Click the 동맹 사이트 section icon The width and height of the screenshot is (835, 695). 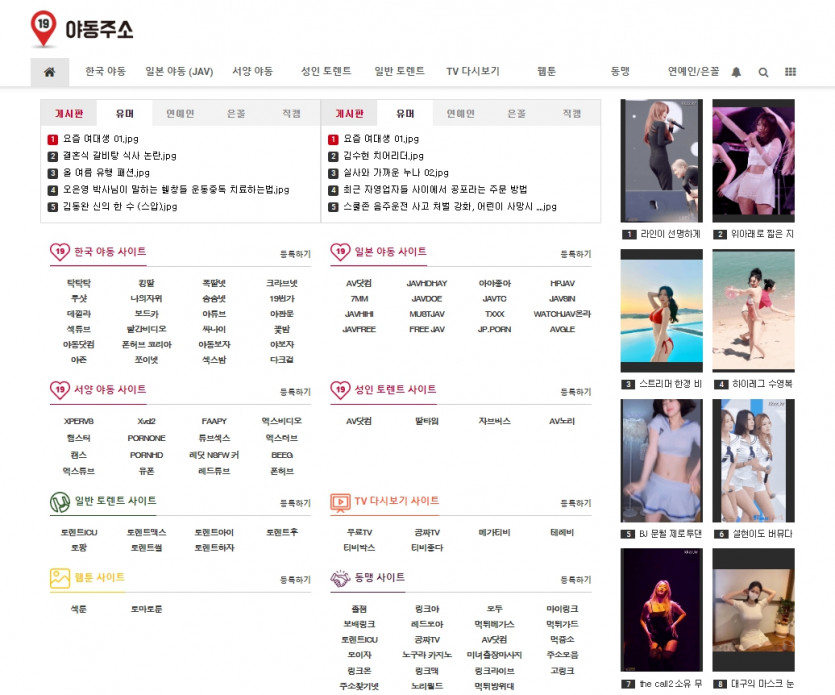[x=340, y=578]
